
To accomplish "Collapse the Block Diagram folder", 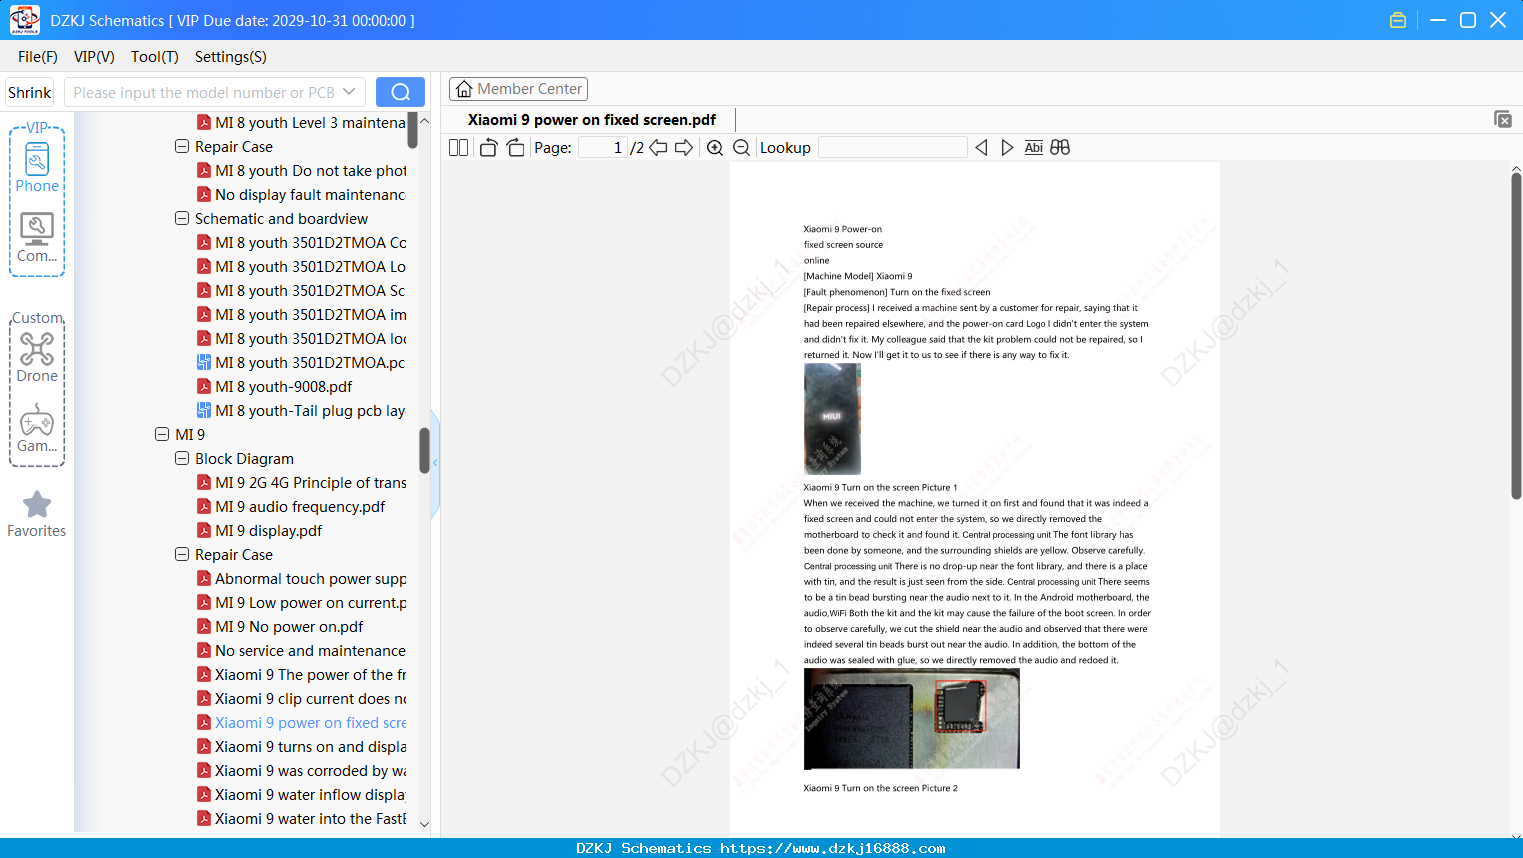I will pyautogui.click(x=182, y=458).
